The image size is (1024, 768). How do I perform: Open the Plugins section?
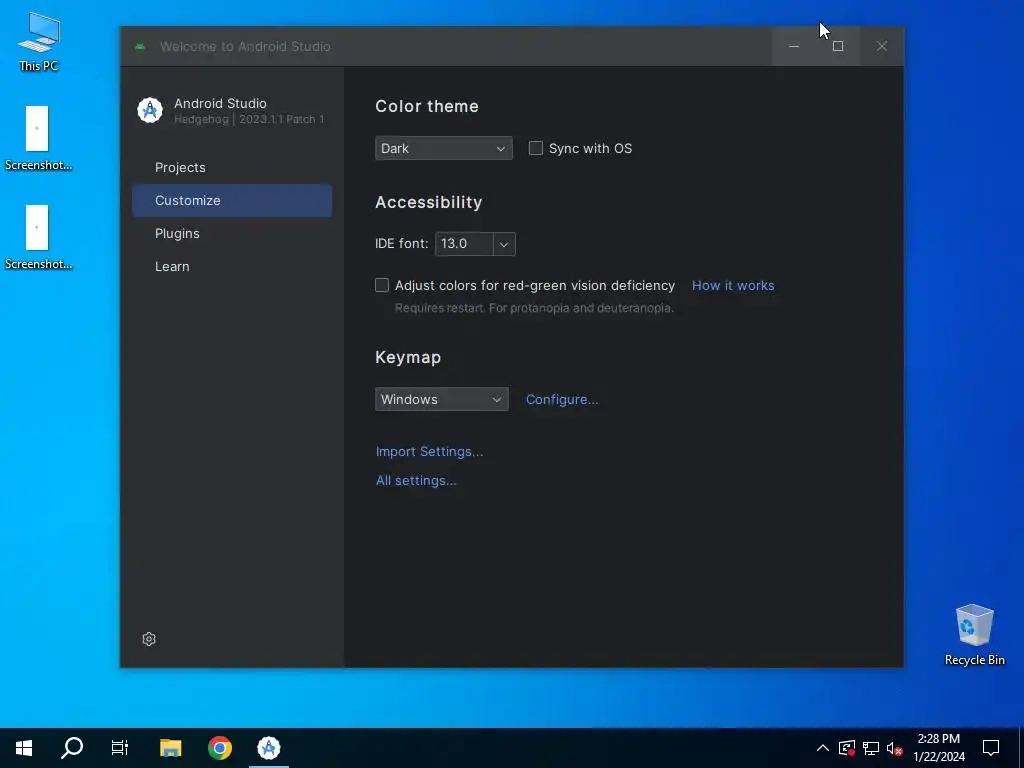(x=232, y=233)
